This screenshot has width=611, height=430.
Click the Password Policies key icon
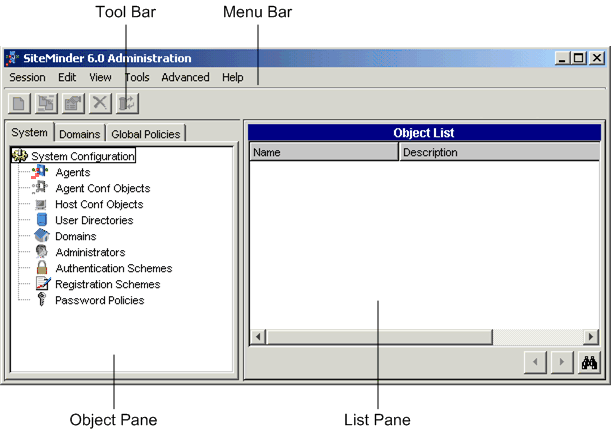pyautogui.click(x=41, y=300)
